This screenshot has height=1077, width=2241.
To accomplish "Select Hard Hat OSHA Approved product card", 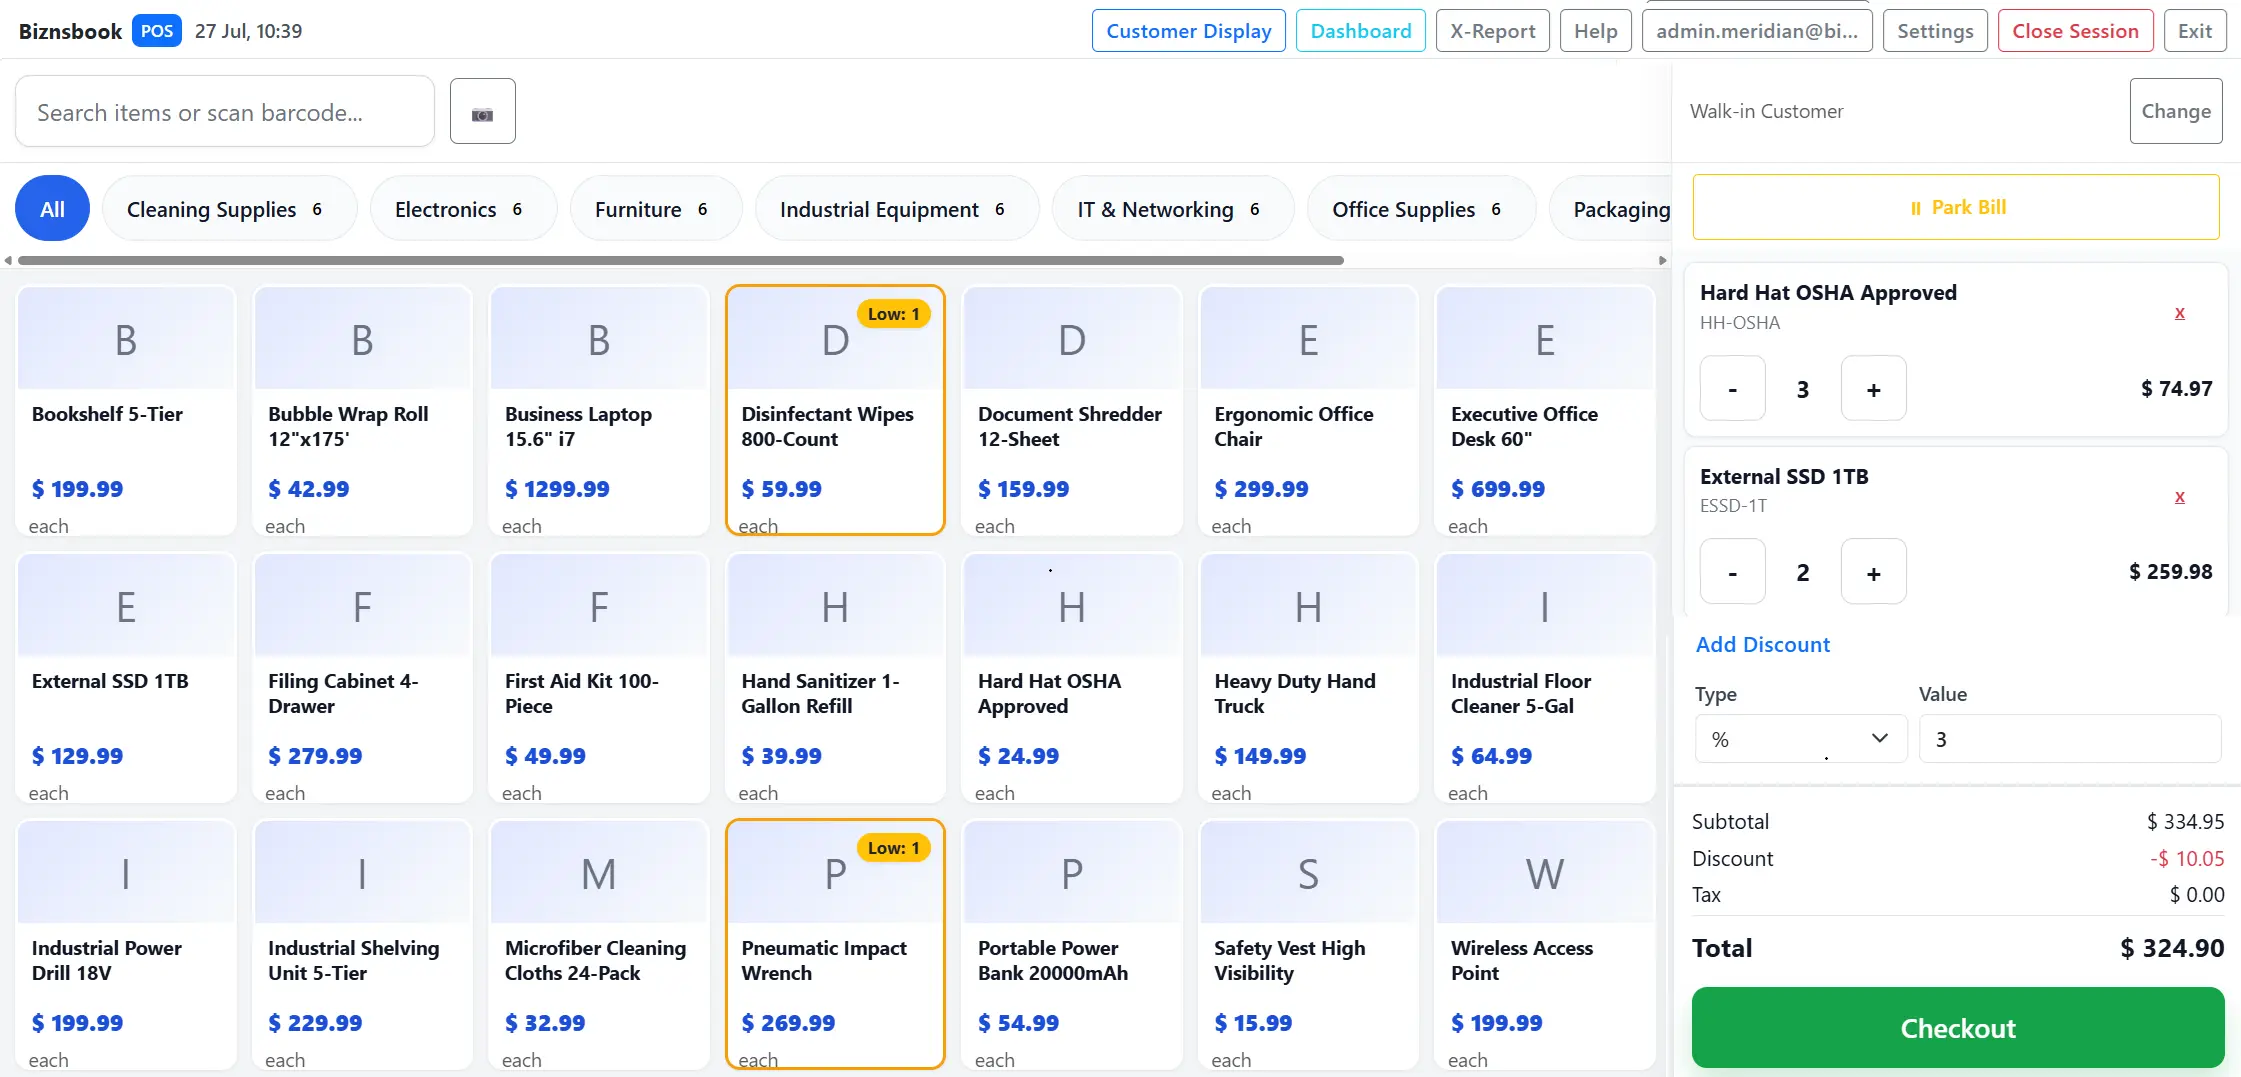I will [1072, 678].
